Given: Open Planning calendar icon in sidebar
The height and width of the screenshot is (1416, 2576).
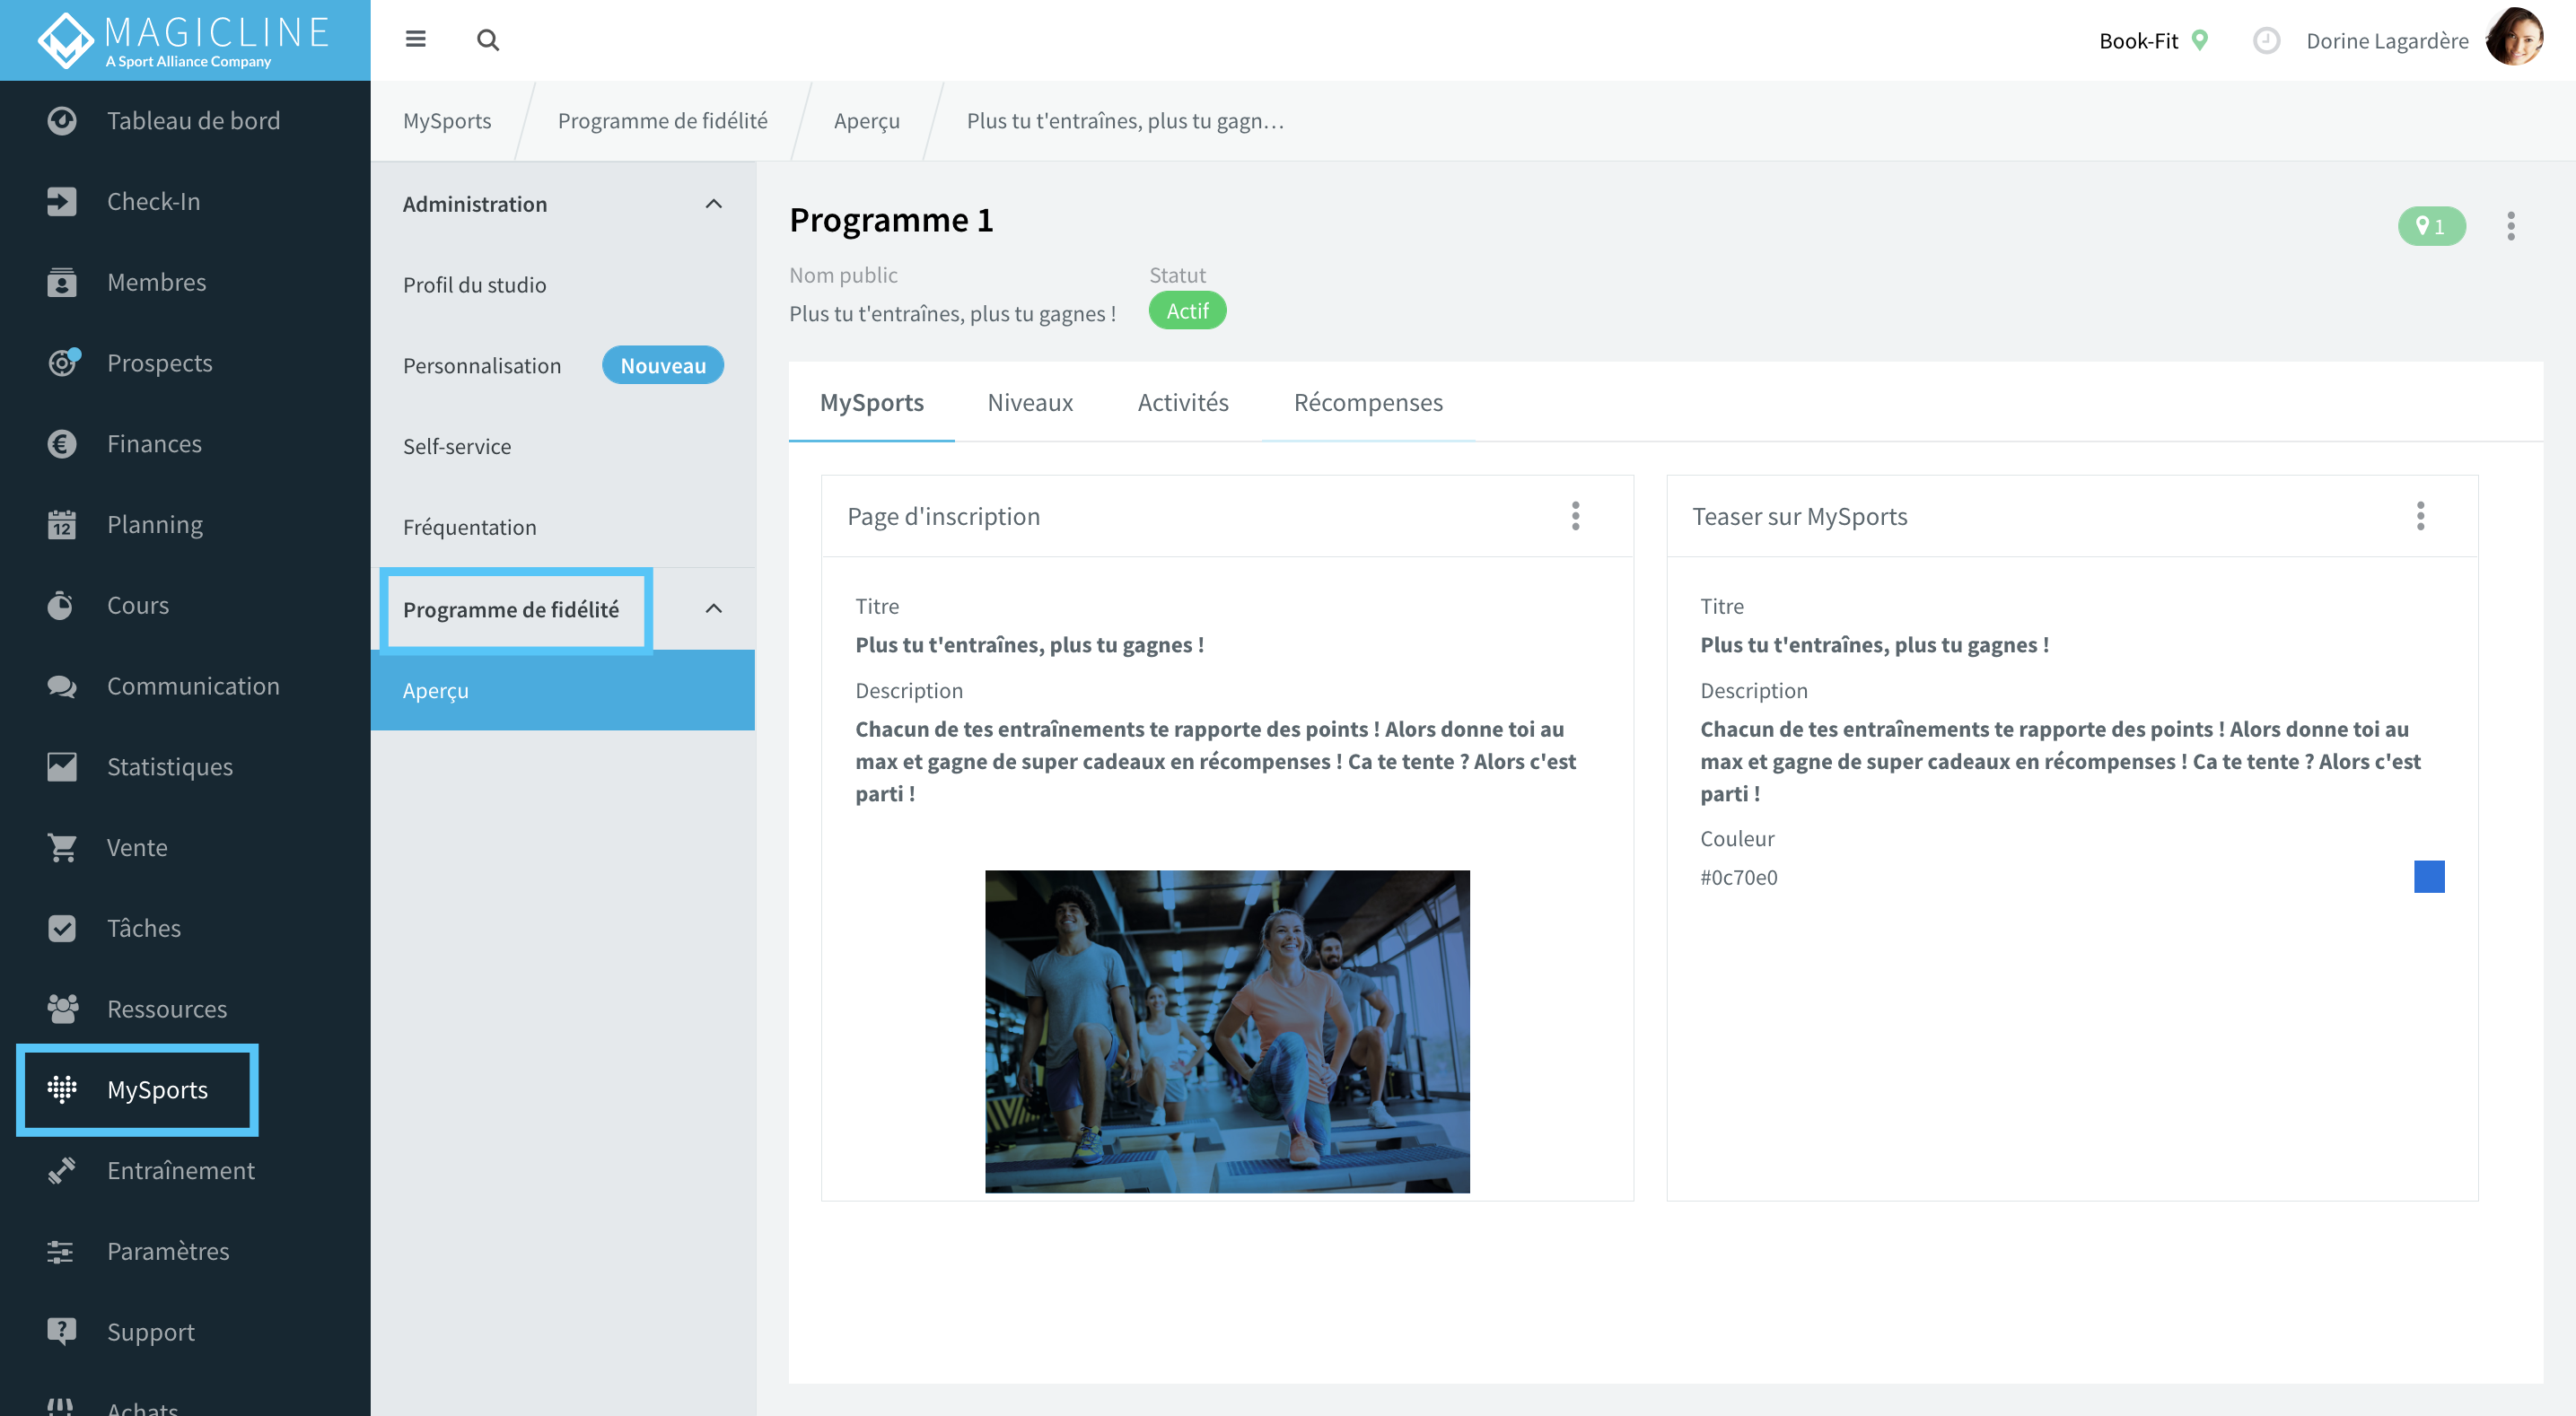Looking at the screenshot, I should pos(62,524).
